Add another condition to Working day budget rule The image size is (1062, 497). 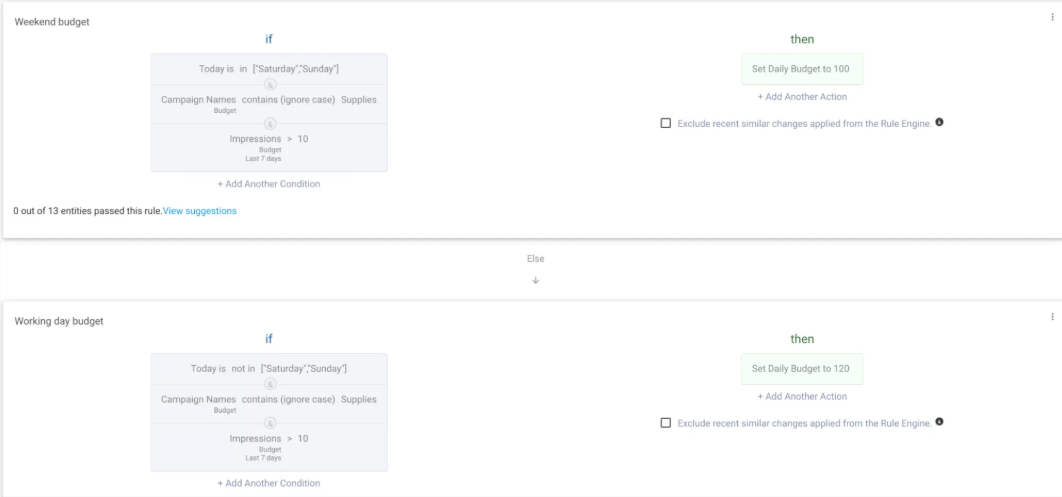click(269, 483)
